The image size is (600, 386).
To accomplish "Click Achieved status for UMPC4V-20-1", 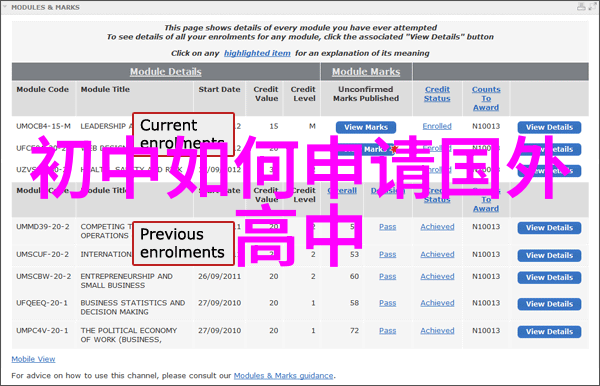I will (x=437, y=331).
